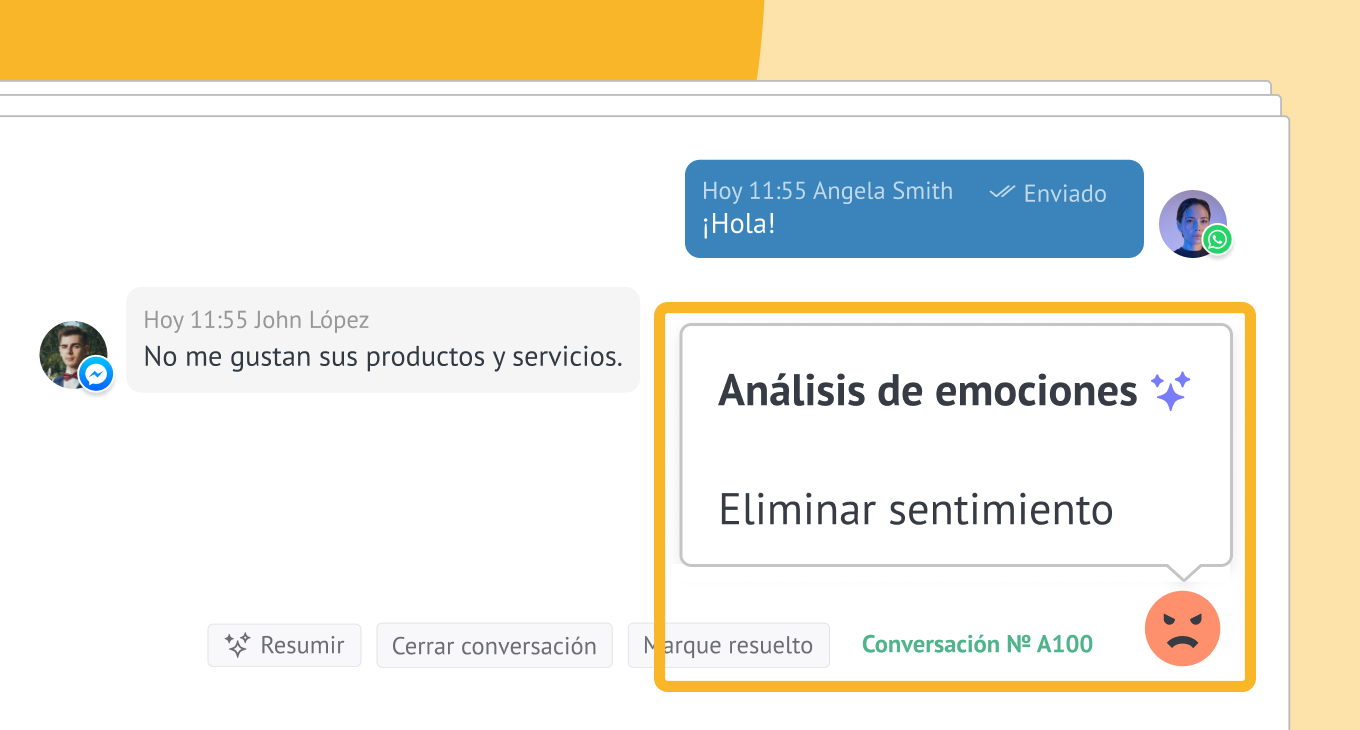Click the ¡Hola! message text

[738, 224]
